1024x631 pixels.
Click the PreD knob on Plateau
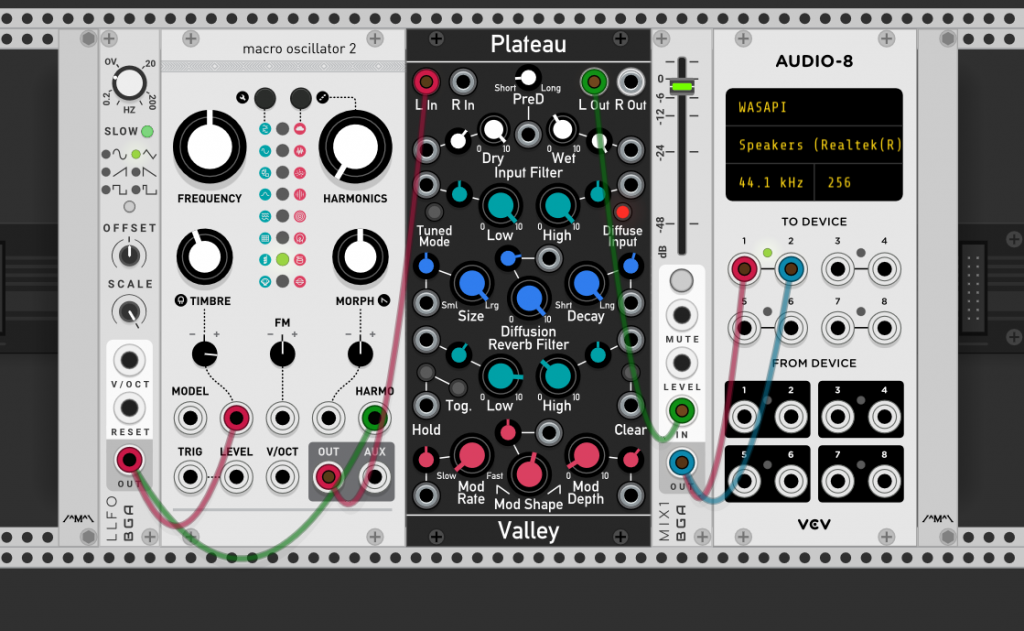(x=528, y=78)
